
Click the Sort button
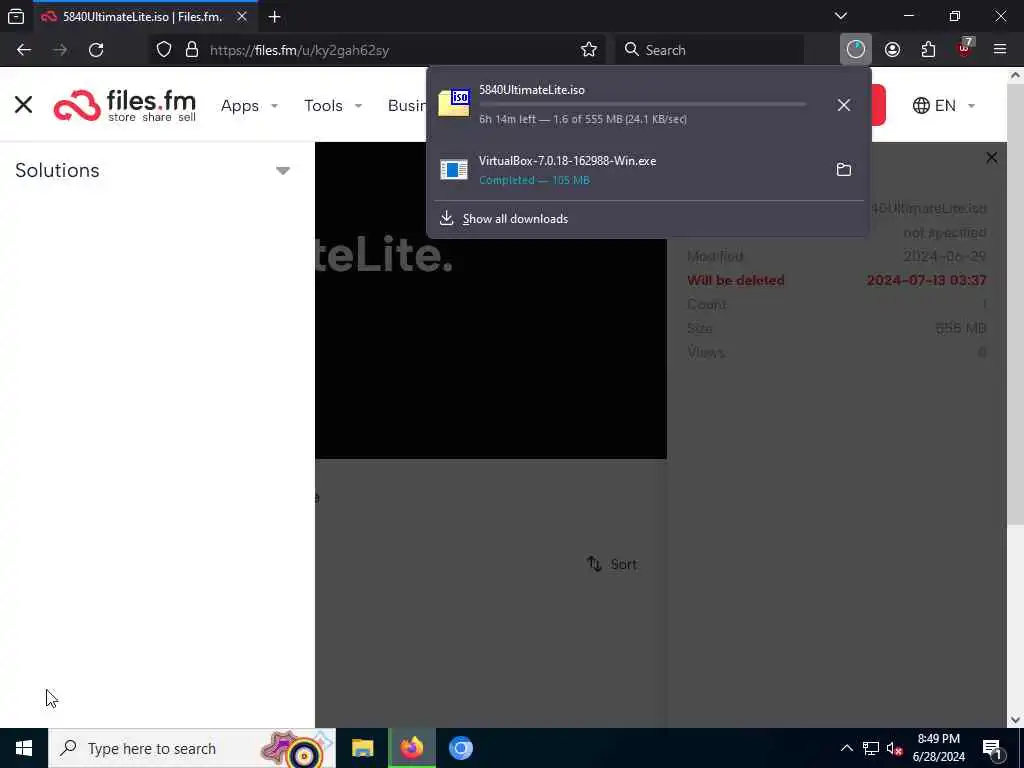coord(612,564)
